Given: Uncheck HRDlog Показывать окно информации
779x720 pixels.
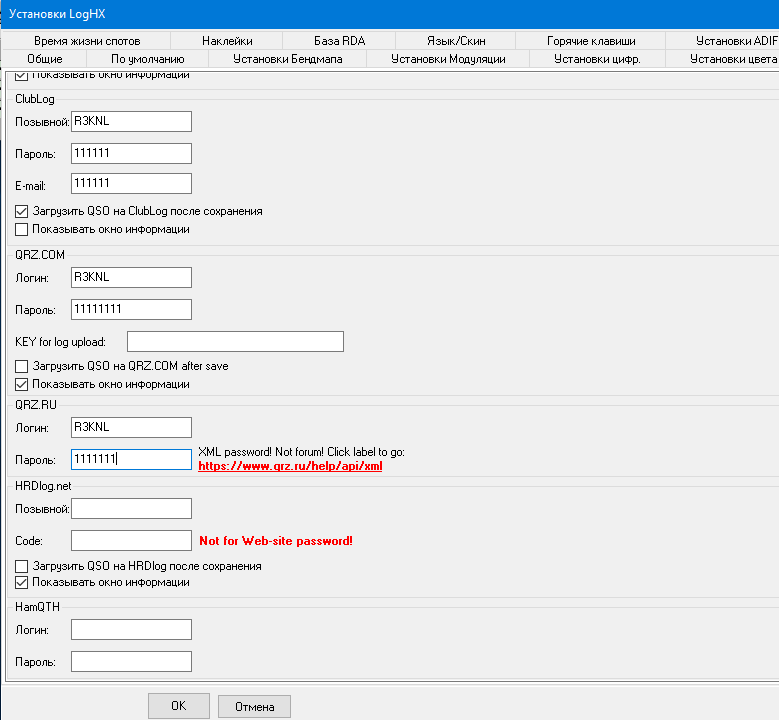Looking at the screenshot, I should click(21, 582).
